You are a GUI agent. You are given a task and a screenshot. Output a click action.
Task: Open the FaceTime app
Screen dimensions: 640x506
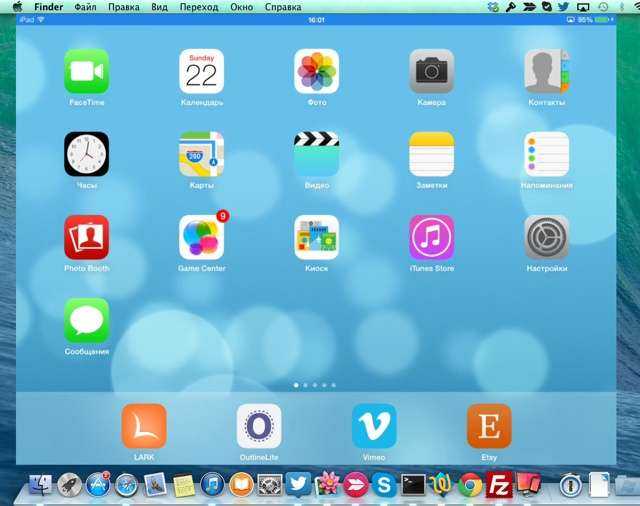pyautogui.click(x=87, y=71)
